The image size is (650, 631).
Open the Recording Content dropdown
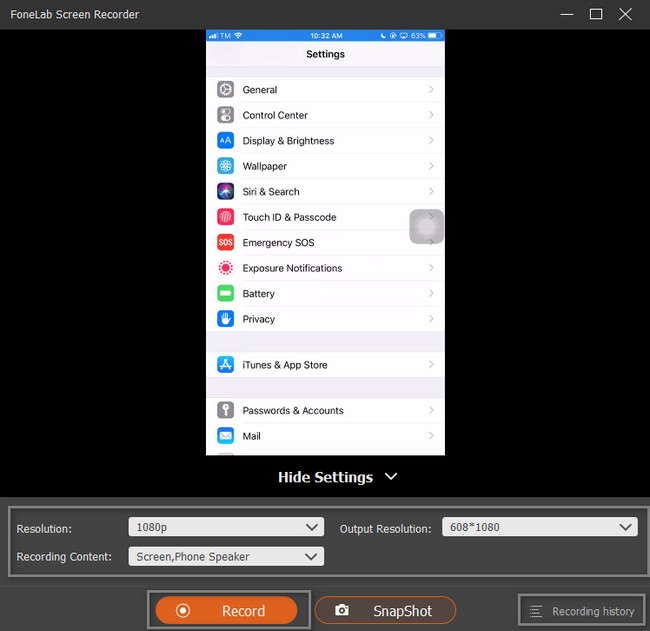point(226,556)
